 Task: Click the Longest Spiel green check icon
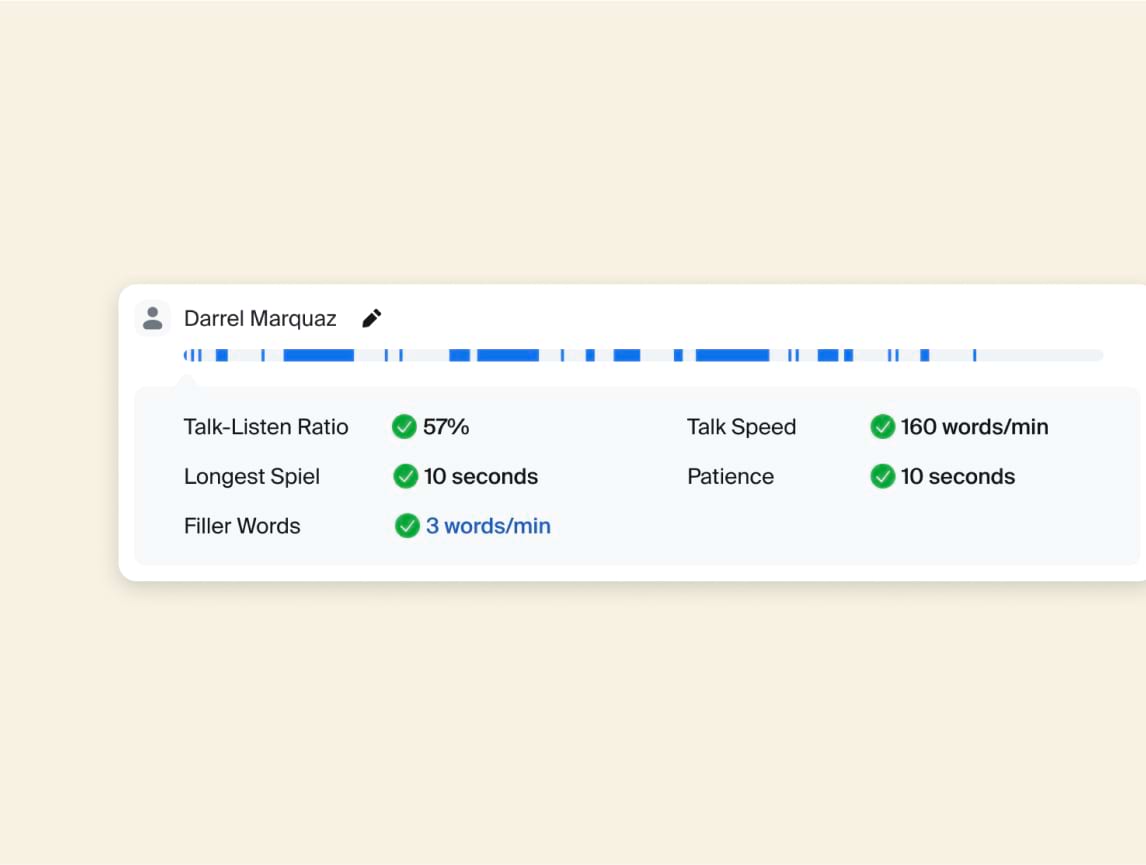click(x=405, y=477)
